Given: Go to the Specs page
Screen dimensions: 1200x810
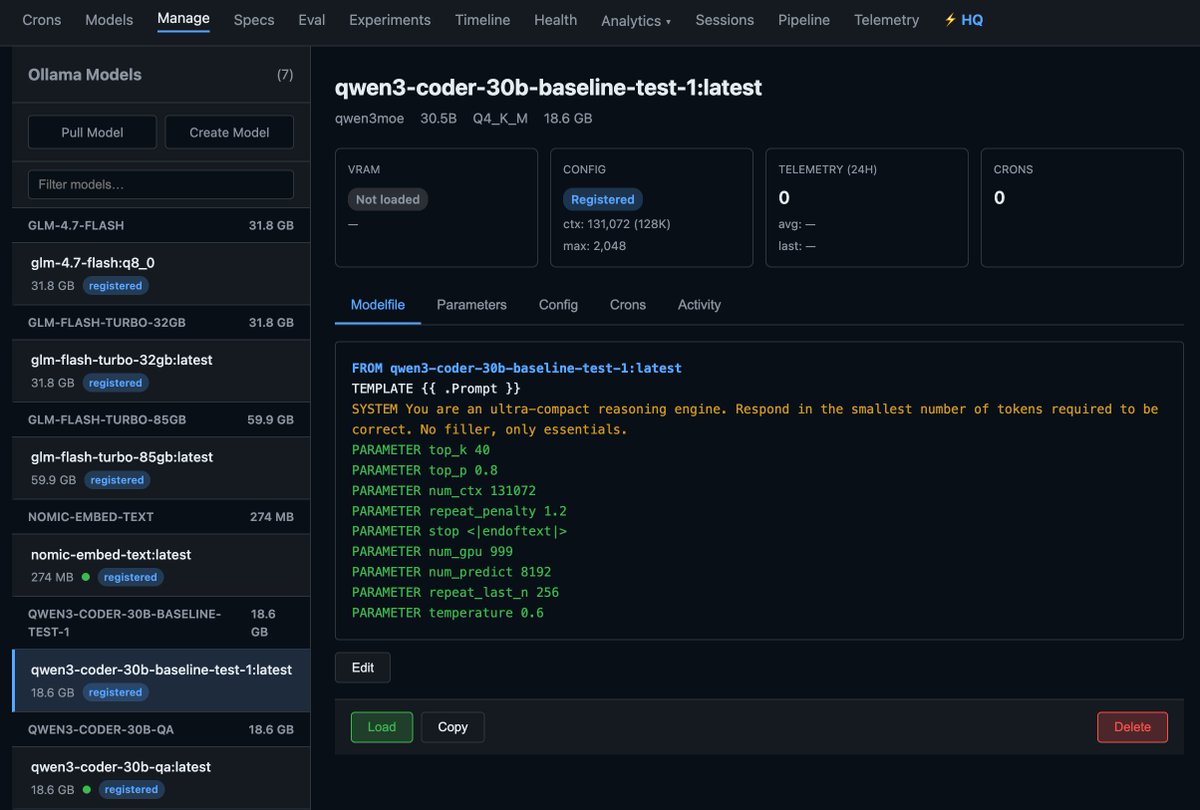Looking at the screenshot, I should (x=254, y=20).
